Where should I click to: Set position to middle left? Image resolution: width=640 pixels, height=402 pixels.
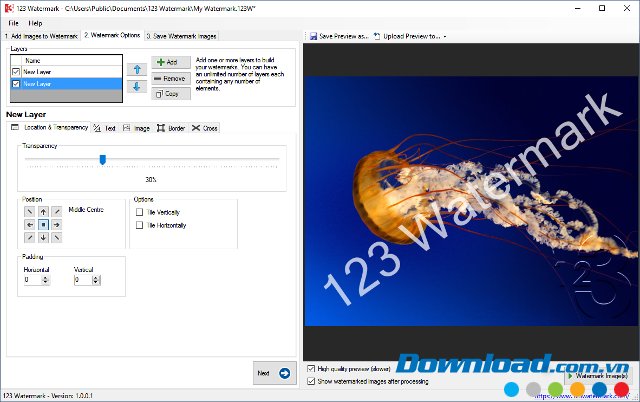(x=29, y=224)
